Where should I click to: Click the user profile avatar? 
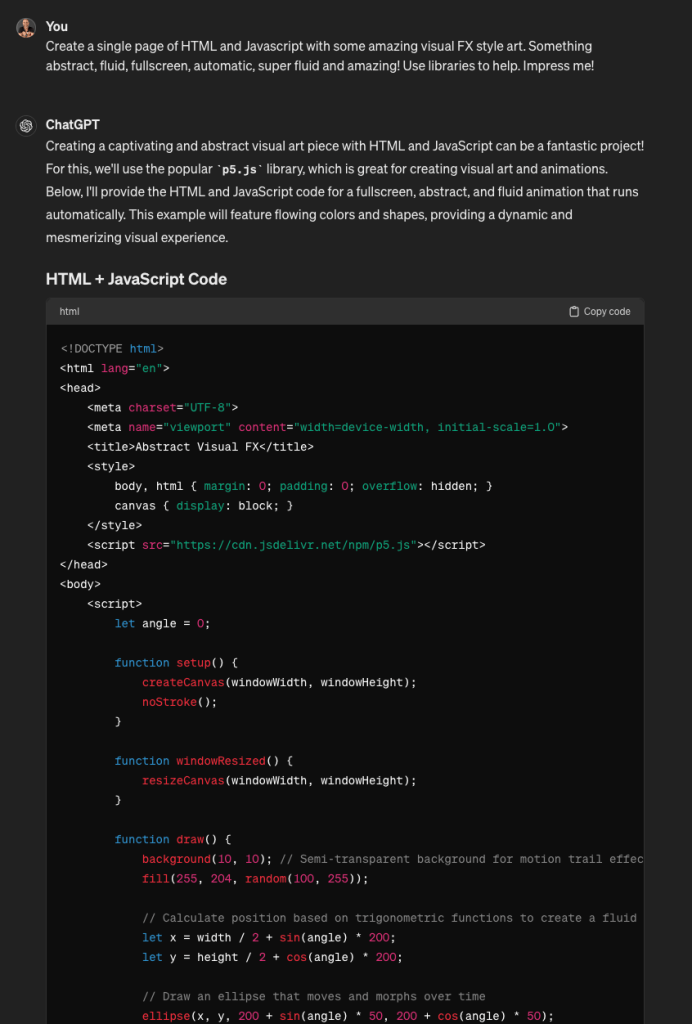(x=26, y=27)
